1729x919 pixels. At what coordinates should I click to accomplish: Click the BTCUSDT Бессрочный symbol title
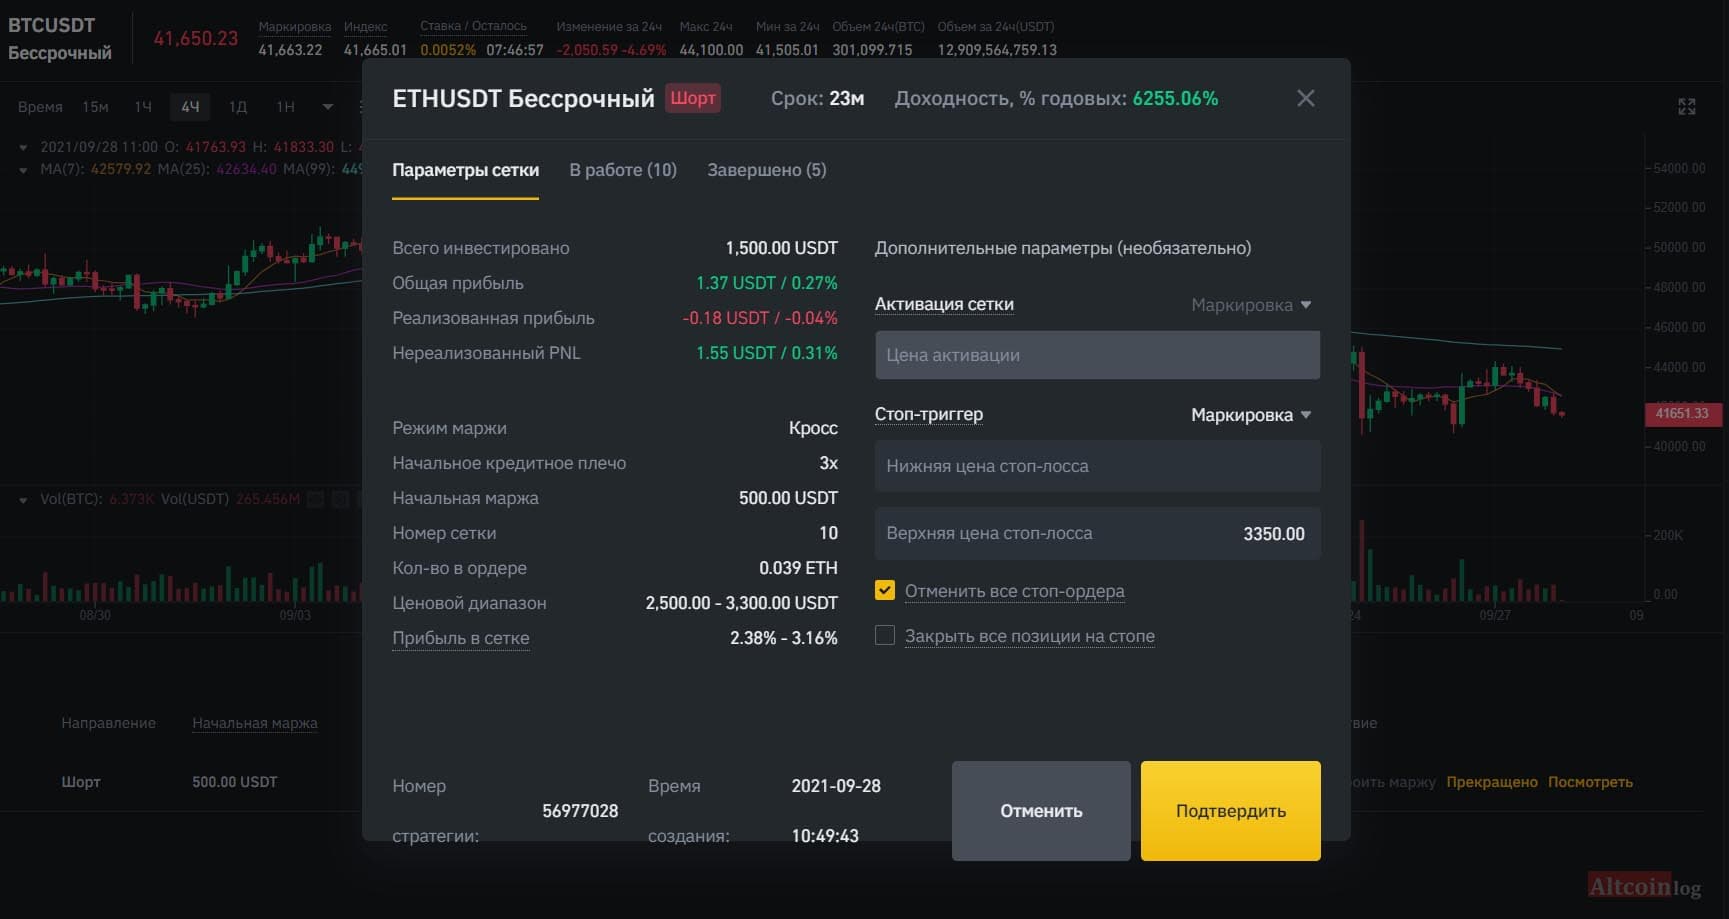pyautogui.click(x=60, y=39)
